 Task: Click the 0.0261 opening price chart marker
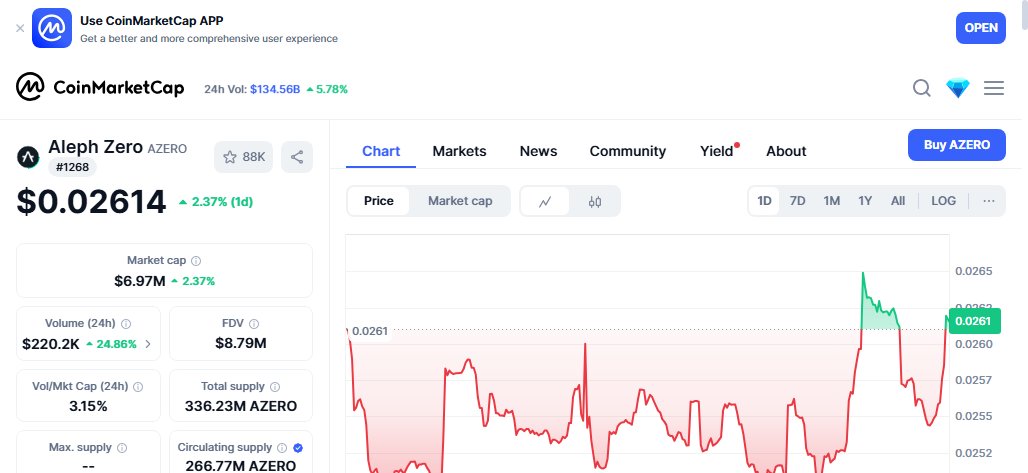click(x=370, y=331)
